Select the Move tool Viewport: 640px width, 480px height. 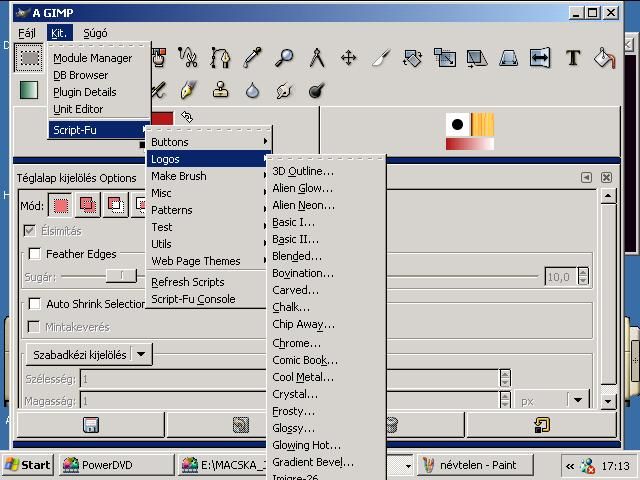click(x=348, y=58)
